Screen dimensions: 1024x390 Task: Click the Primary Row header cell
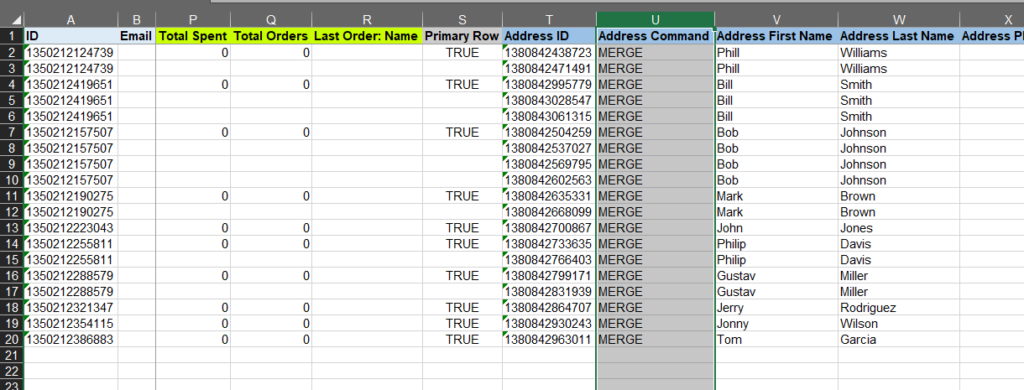[x=462, y=36]
